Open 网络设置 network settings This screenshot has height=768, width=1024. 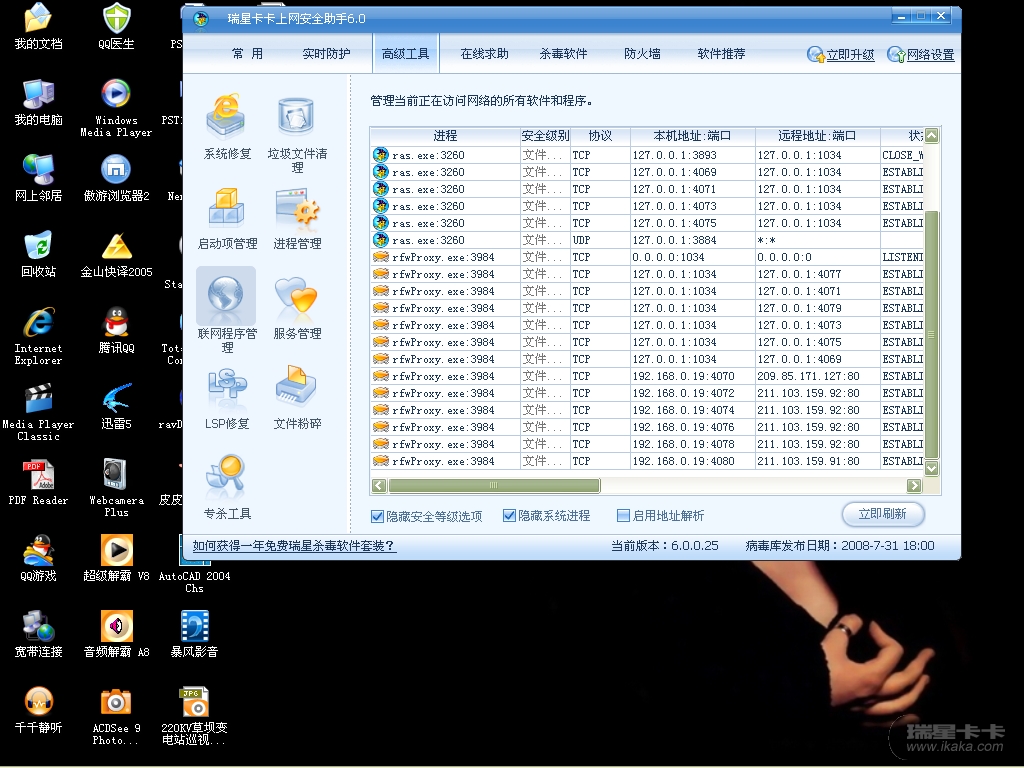(921, 55)
